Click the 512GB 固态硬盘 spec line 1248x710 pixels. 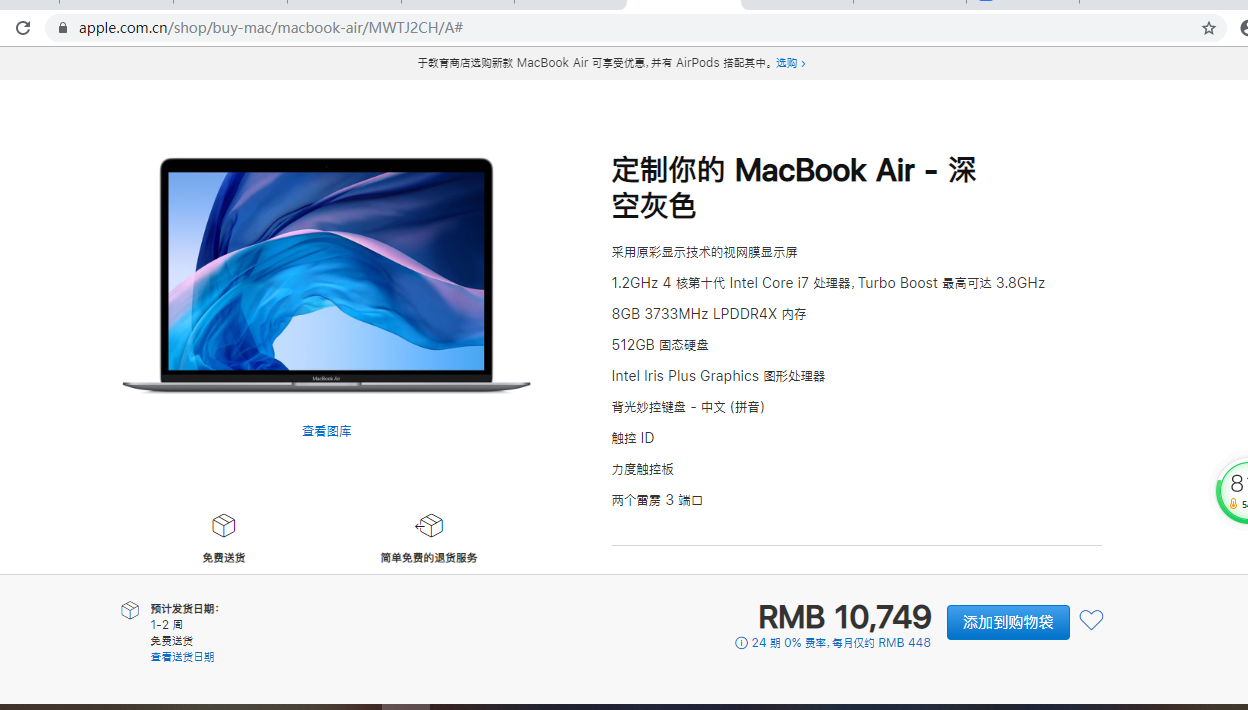[x=660, y=345]
